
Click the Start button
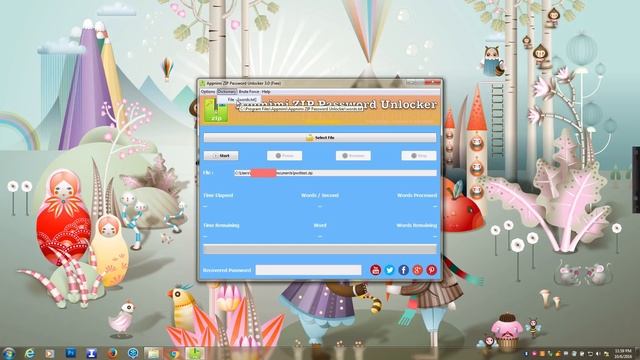(221, 156)
